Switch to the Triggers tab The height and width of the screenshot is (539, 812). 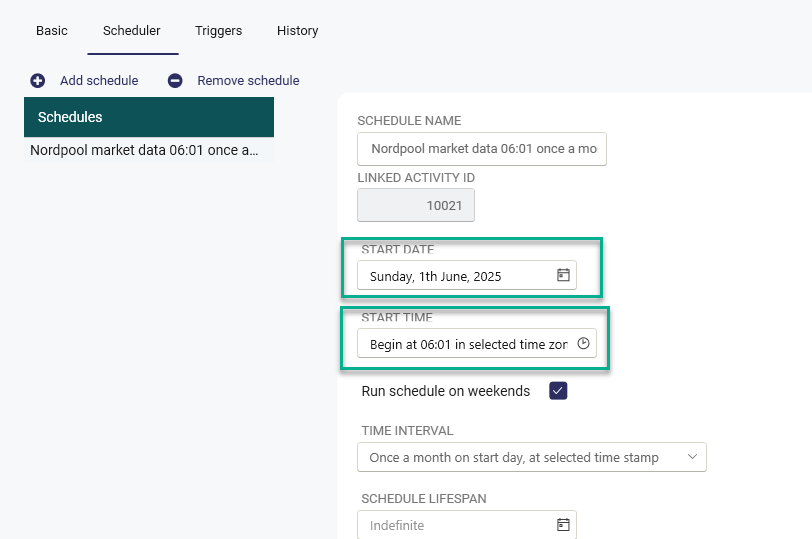219,31
